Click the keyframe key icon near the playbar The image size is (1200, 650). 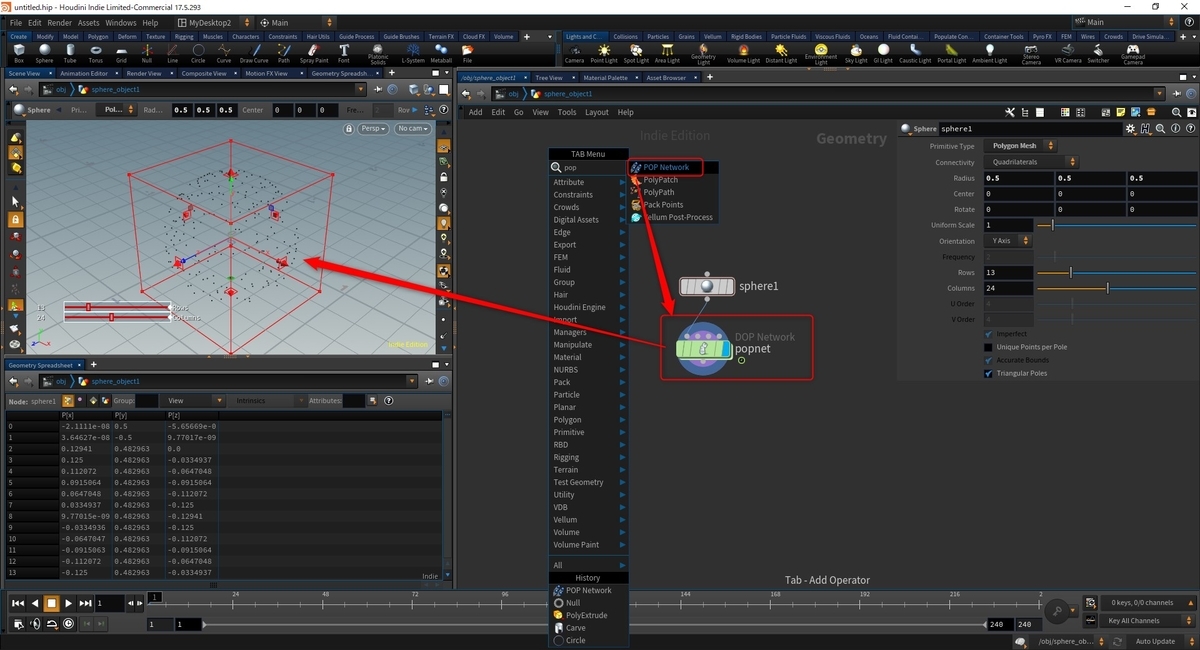click(1057, 611)
